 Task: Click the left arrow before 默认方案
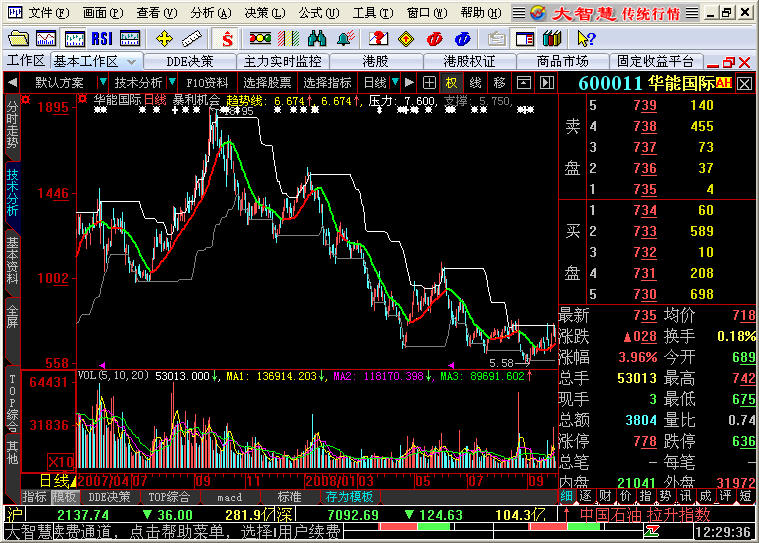coord(13,83)
